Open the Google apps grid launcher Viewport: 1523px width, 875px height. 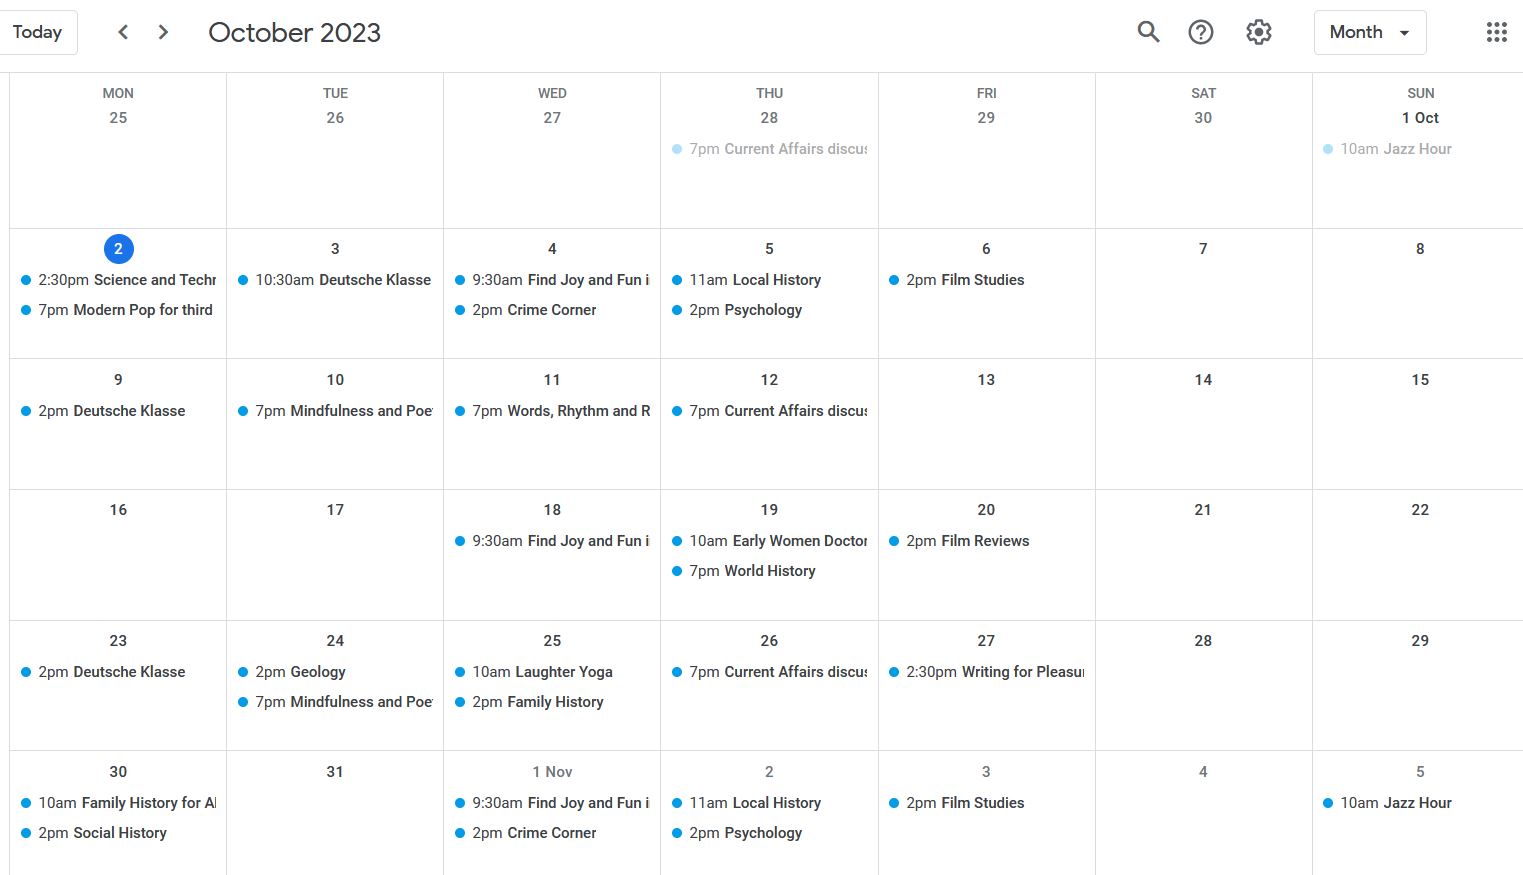click(x=1496, y=31)
